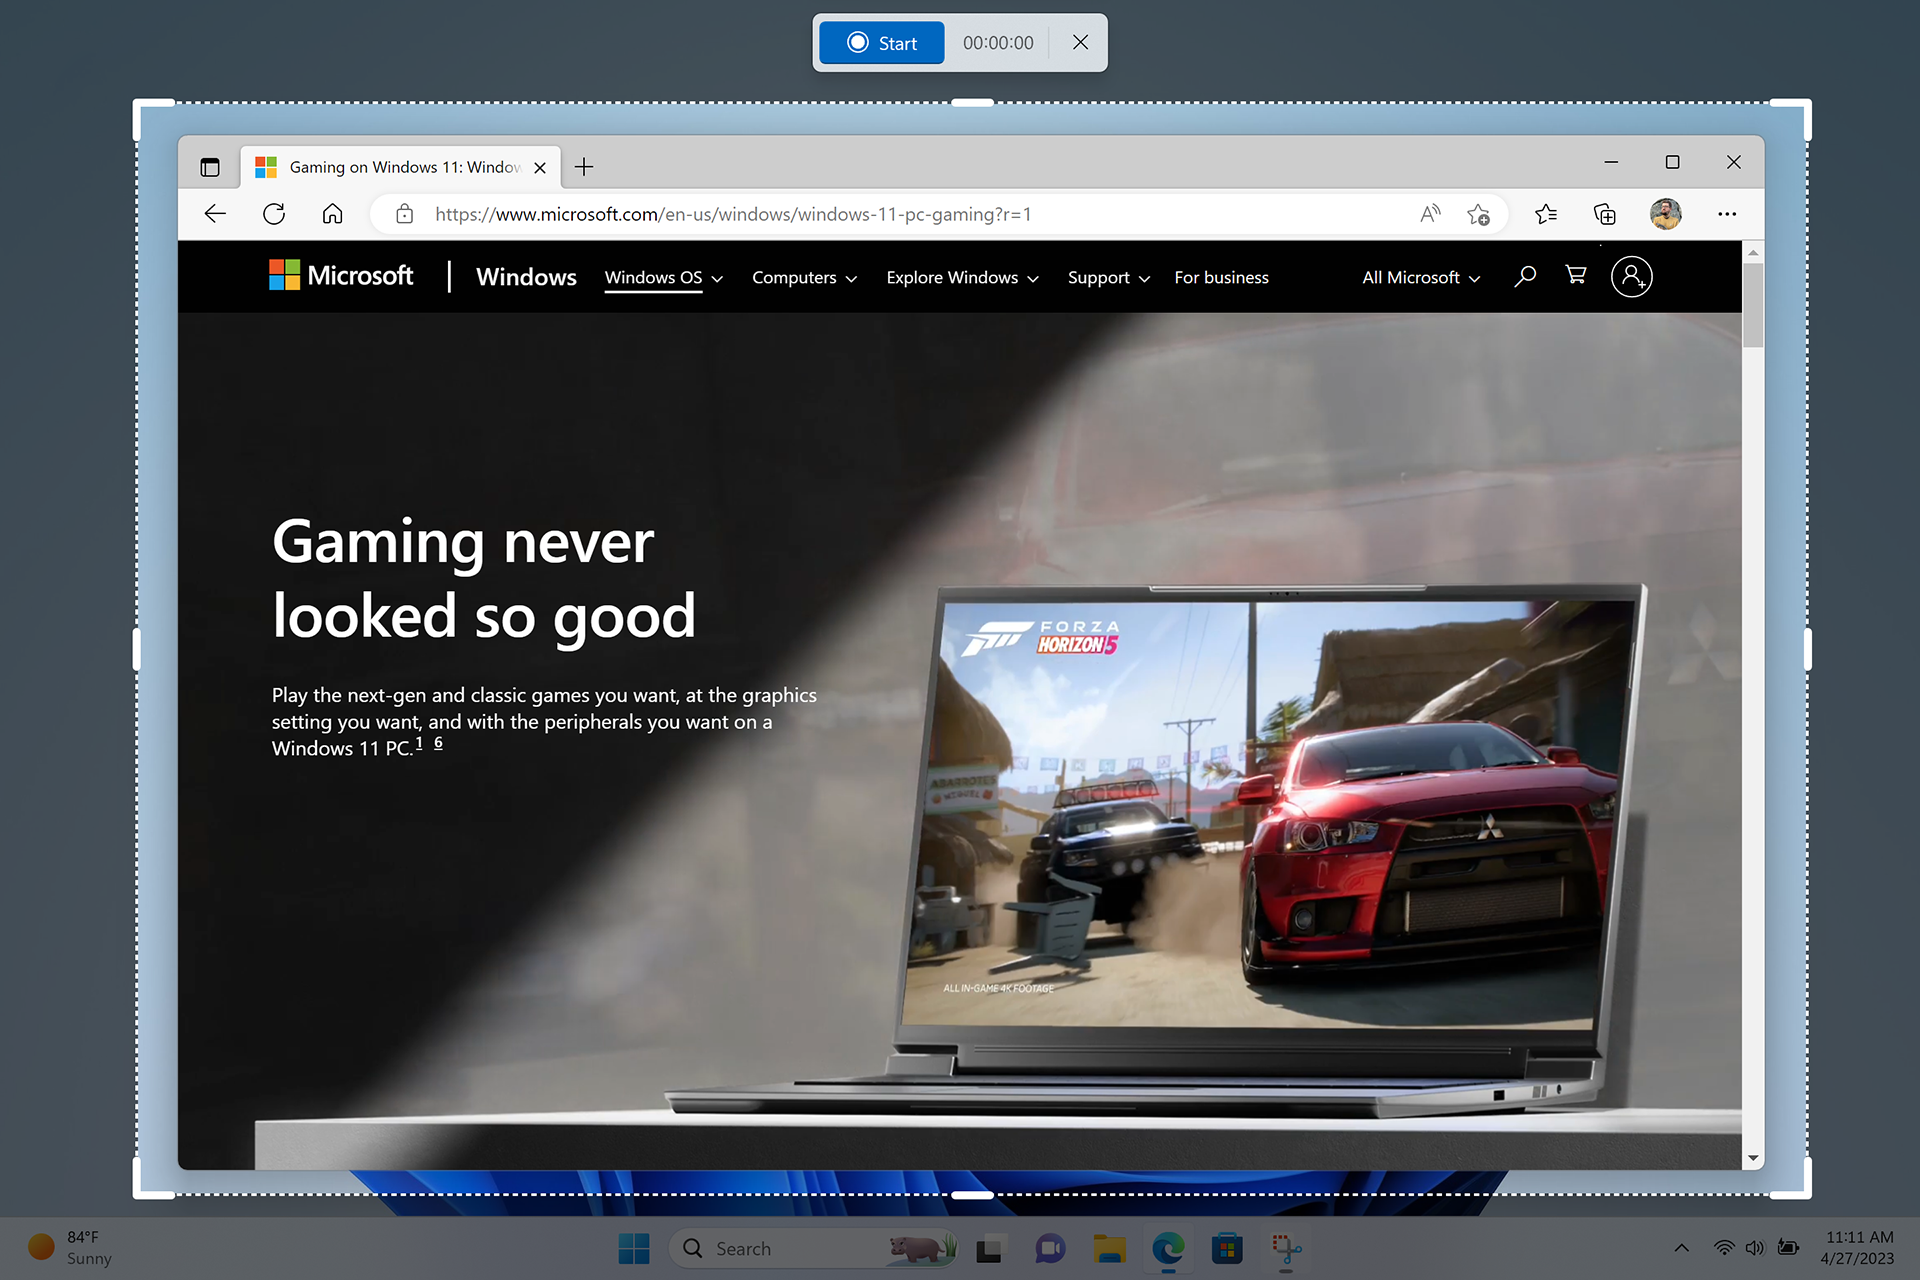This screenshot has height=1280, width=1920.
Task: Click the Edge settings and more menu icon
Action: [1726, 214]
